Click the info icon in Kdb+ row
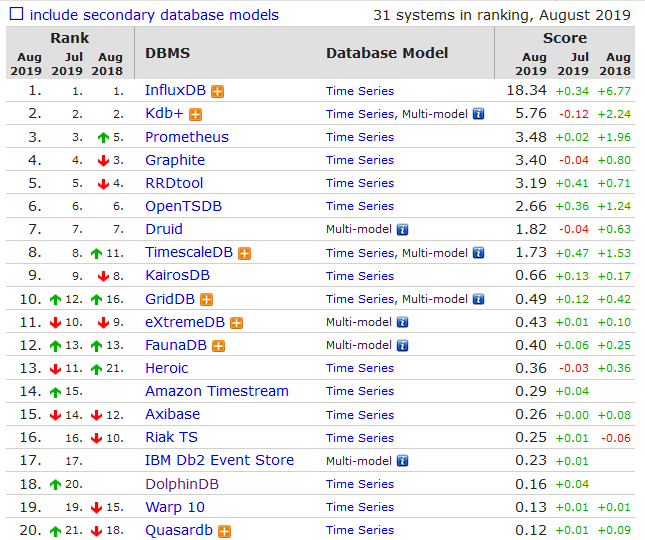Screen dimensions: 645x540 point(478,114)
